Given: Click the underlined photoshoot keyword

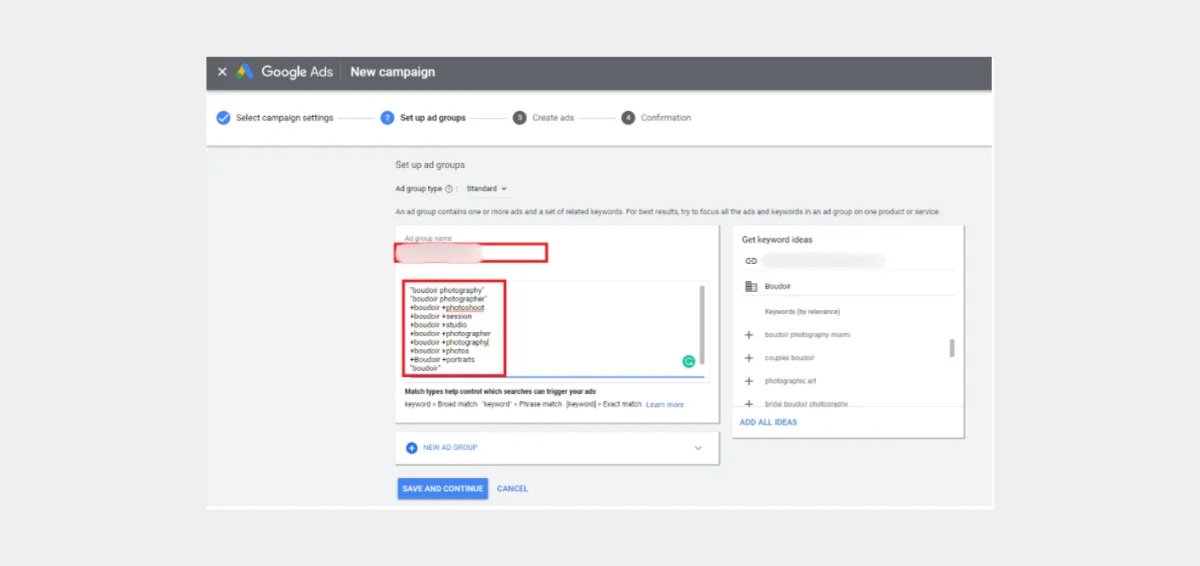Looking at the screenshot, I should click(464, 308).
